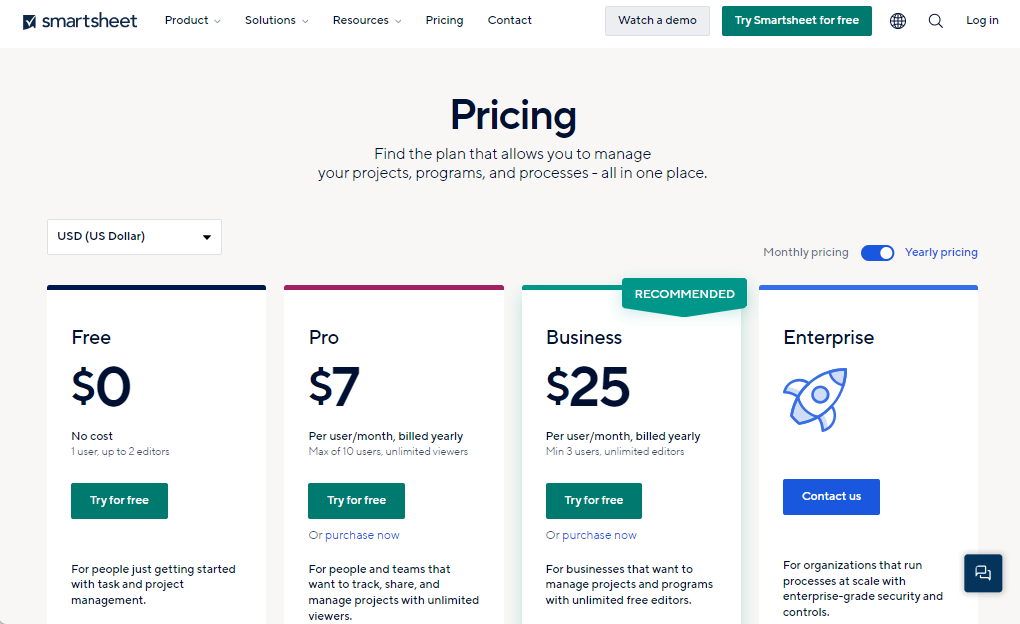Select the Monthly pricing label
Screen dimensions: 1020x624
(805, 253)
